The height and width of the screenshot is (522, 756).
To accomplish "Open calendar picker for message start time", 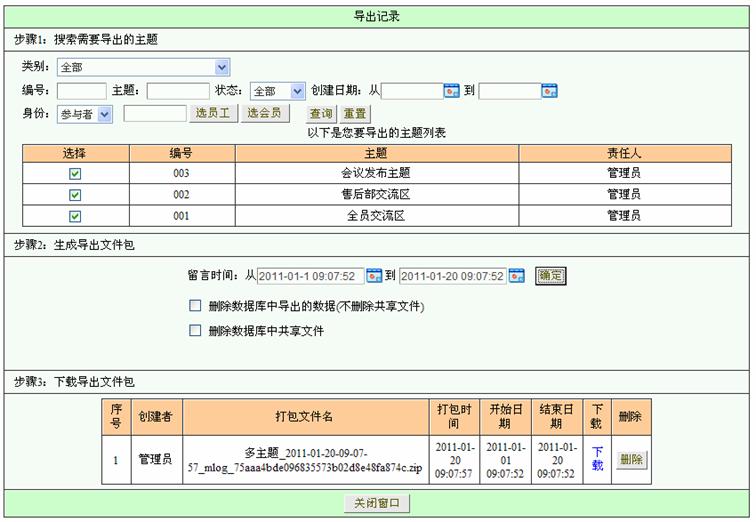I will coord(374,276).
